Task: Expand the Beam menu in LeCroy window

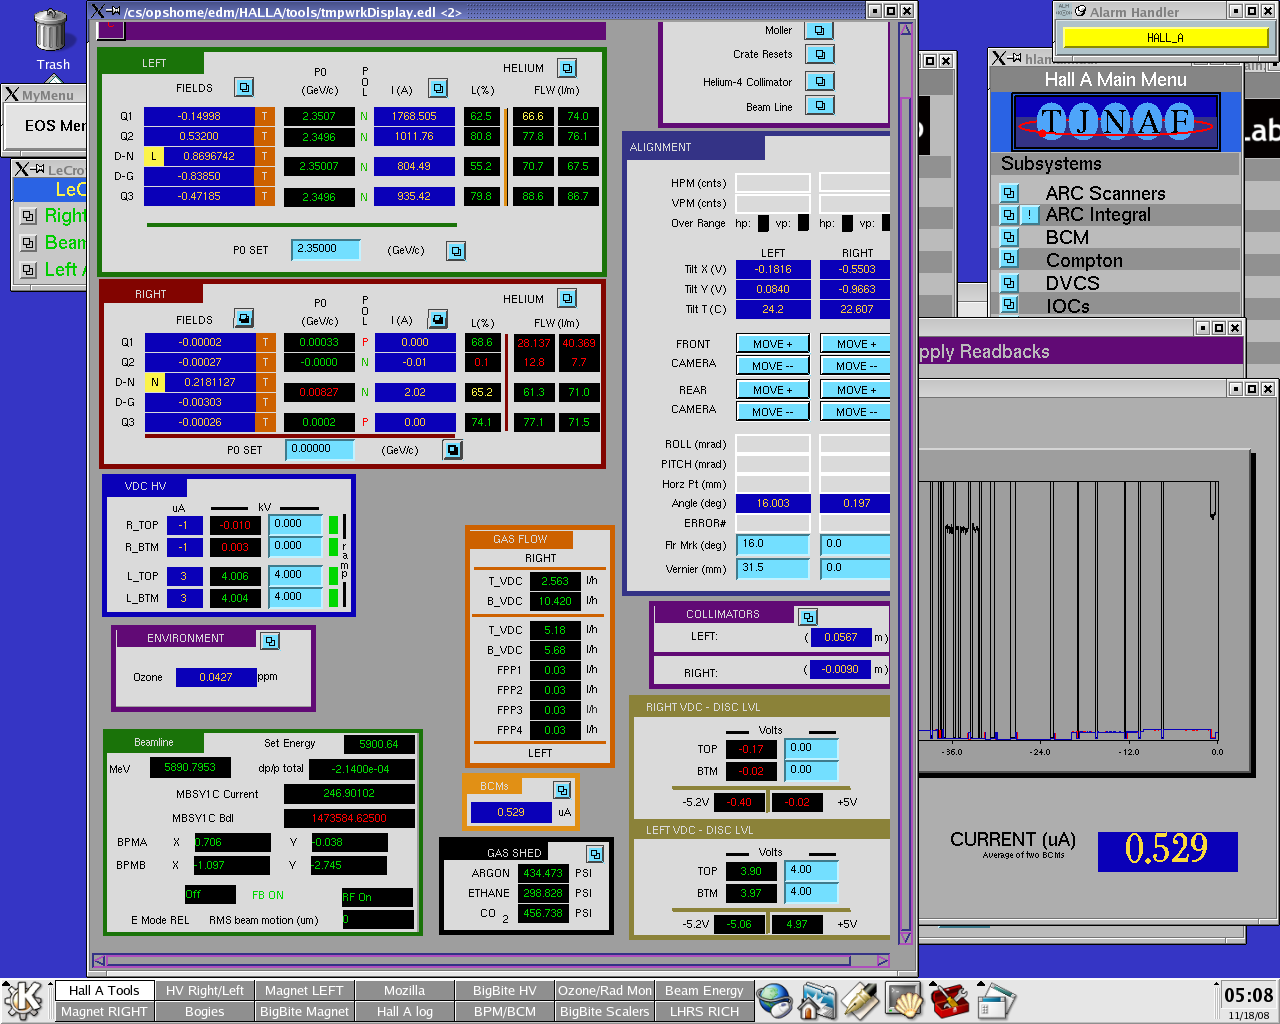Action: 28,243
